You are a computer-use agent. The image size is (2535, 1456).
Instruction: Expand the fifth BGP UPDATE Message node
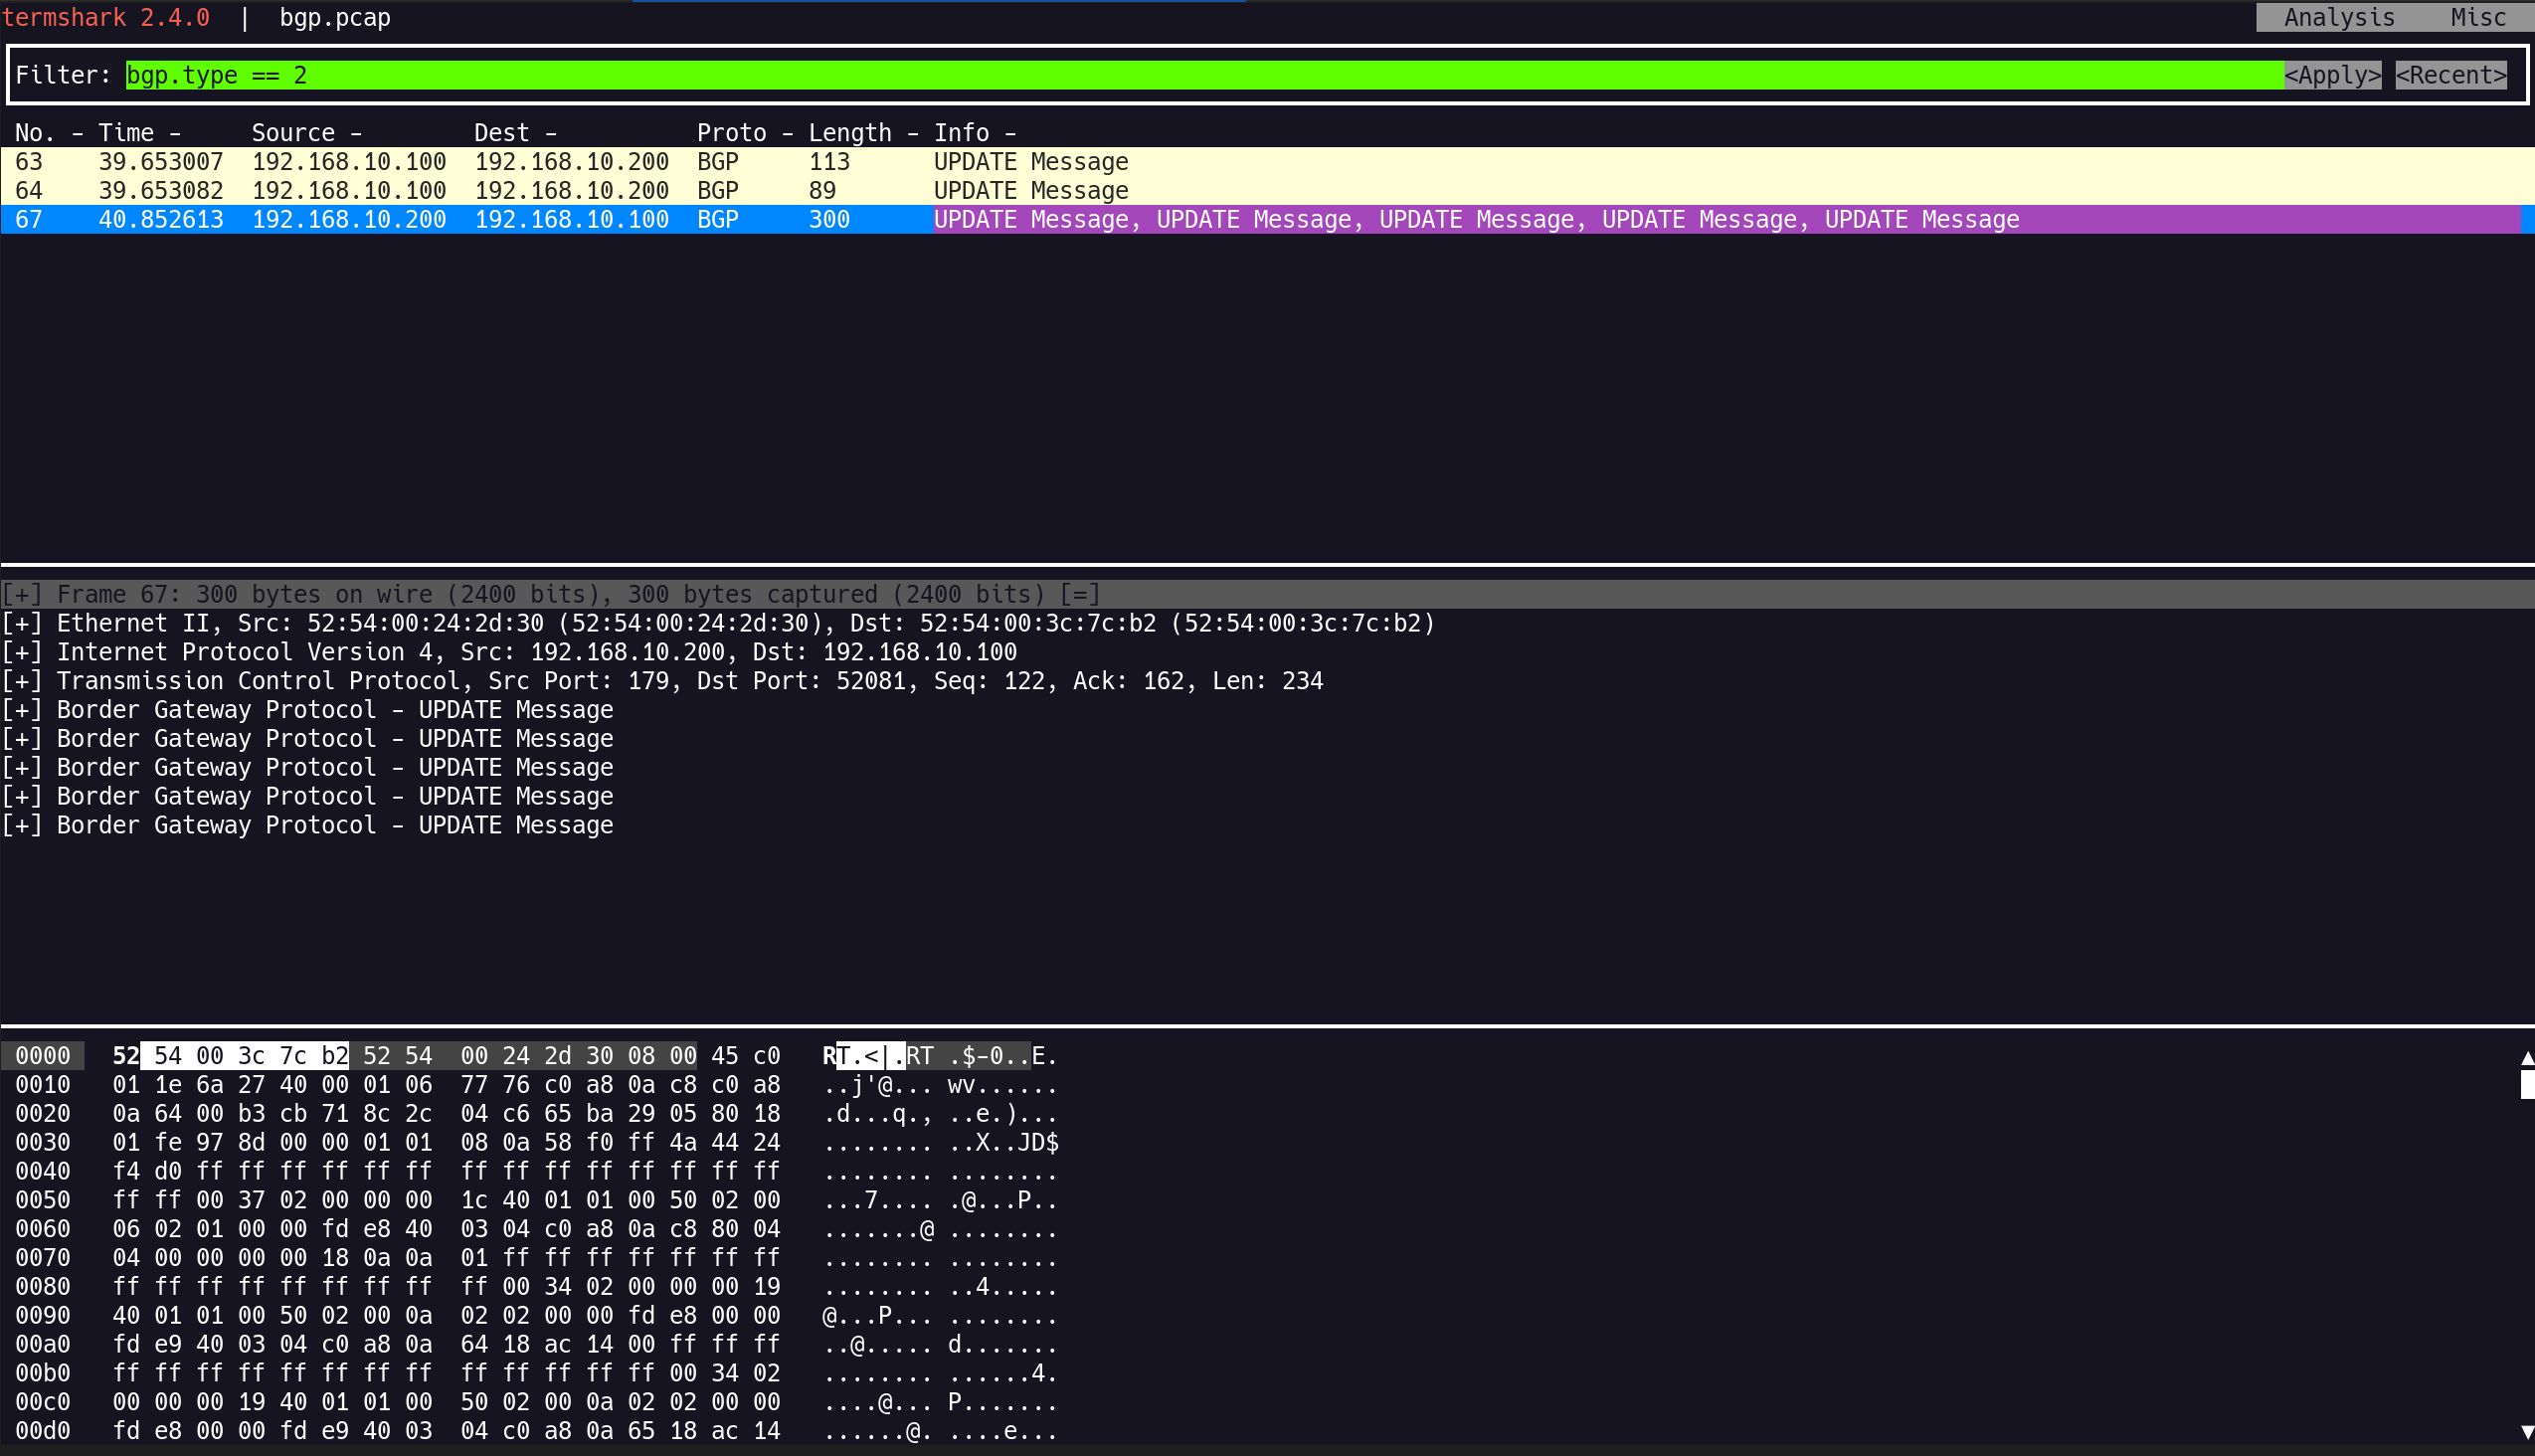[21, 827]
